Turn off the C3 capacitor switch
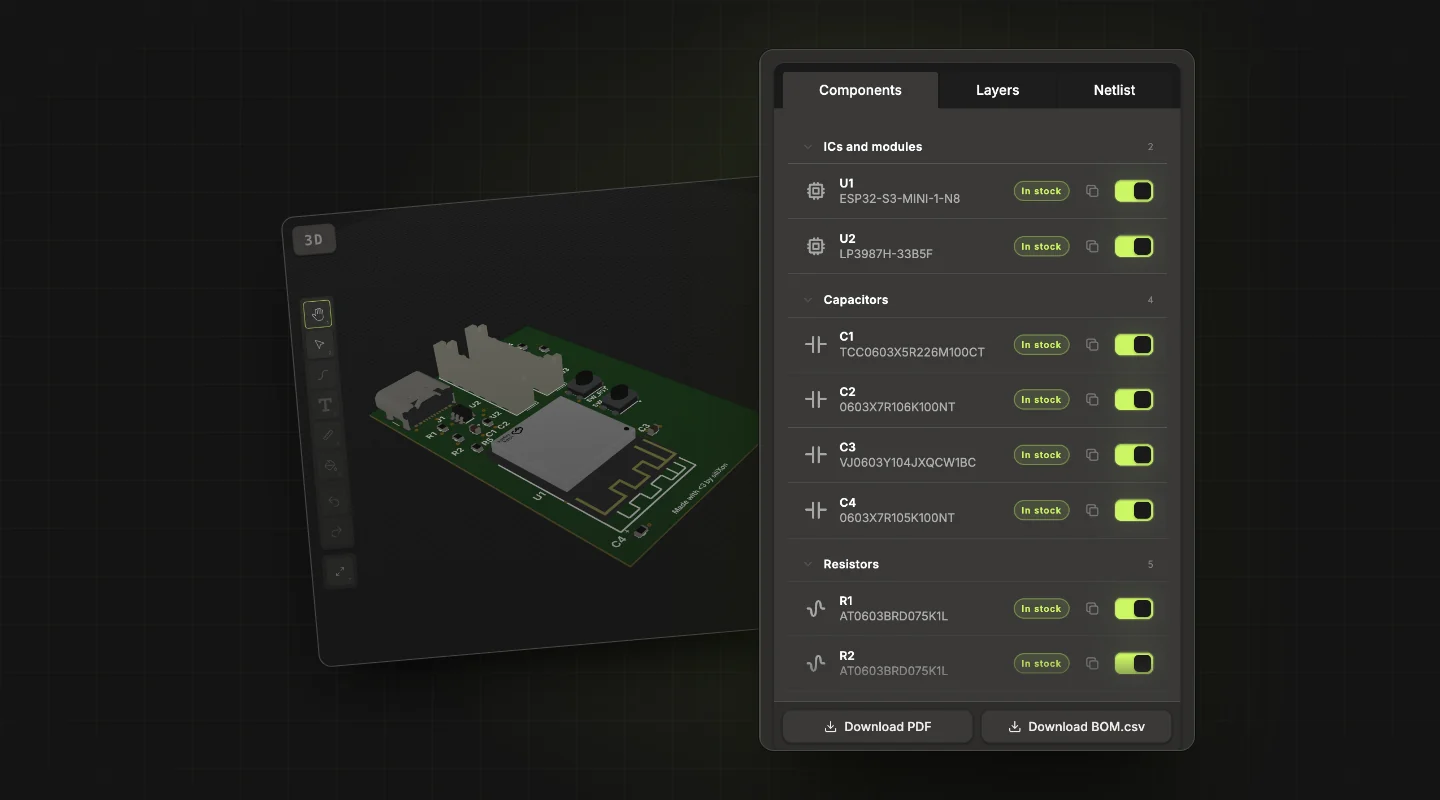Image resolution: width=1440 pixels, height=800 pixels. tap(1134, 455)
